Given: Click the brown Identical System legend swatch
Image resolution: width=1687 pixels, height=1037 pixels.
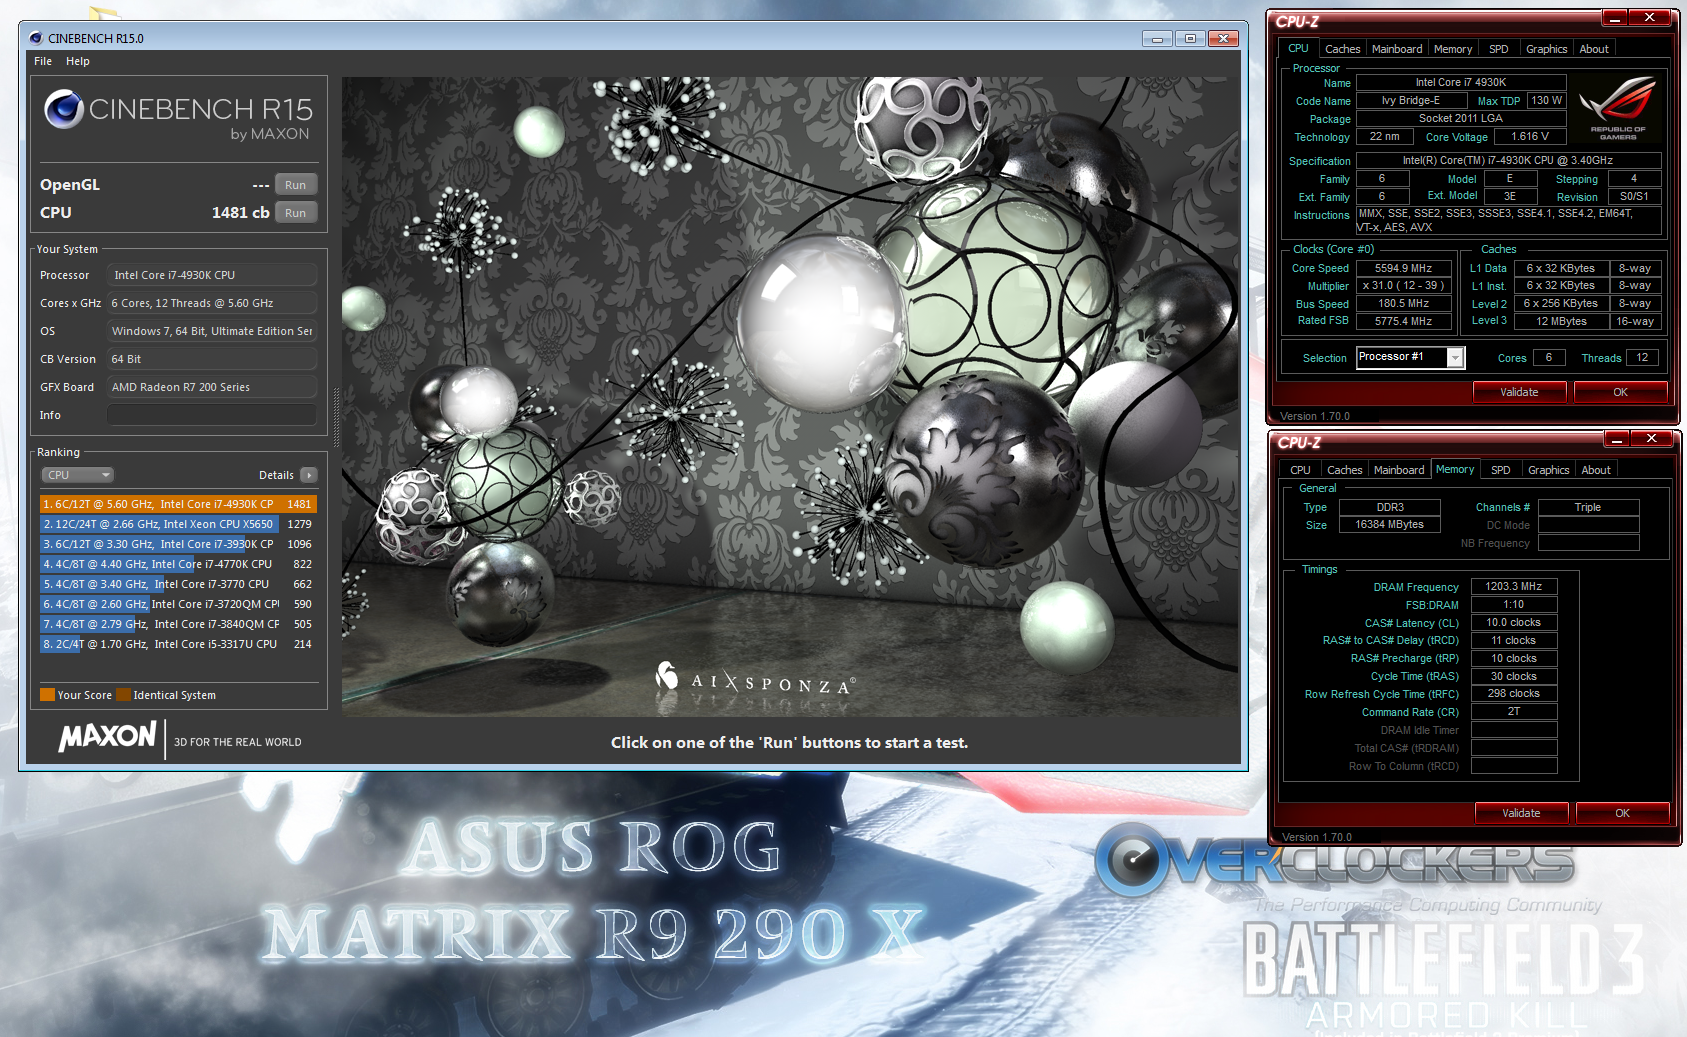Looking at the screenshot, I should 123,695.
